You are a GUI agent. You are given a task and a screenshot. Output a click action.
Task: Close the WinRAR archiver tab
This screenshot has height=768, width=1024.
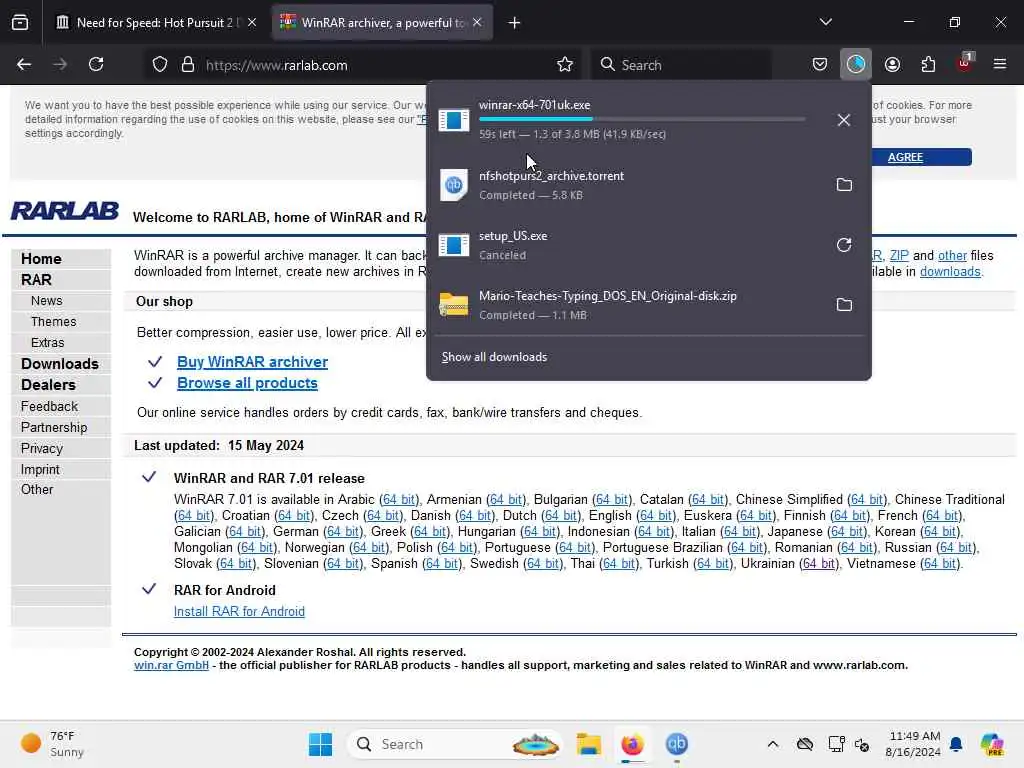click(x=477, y=23)
